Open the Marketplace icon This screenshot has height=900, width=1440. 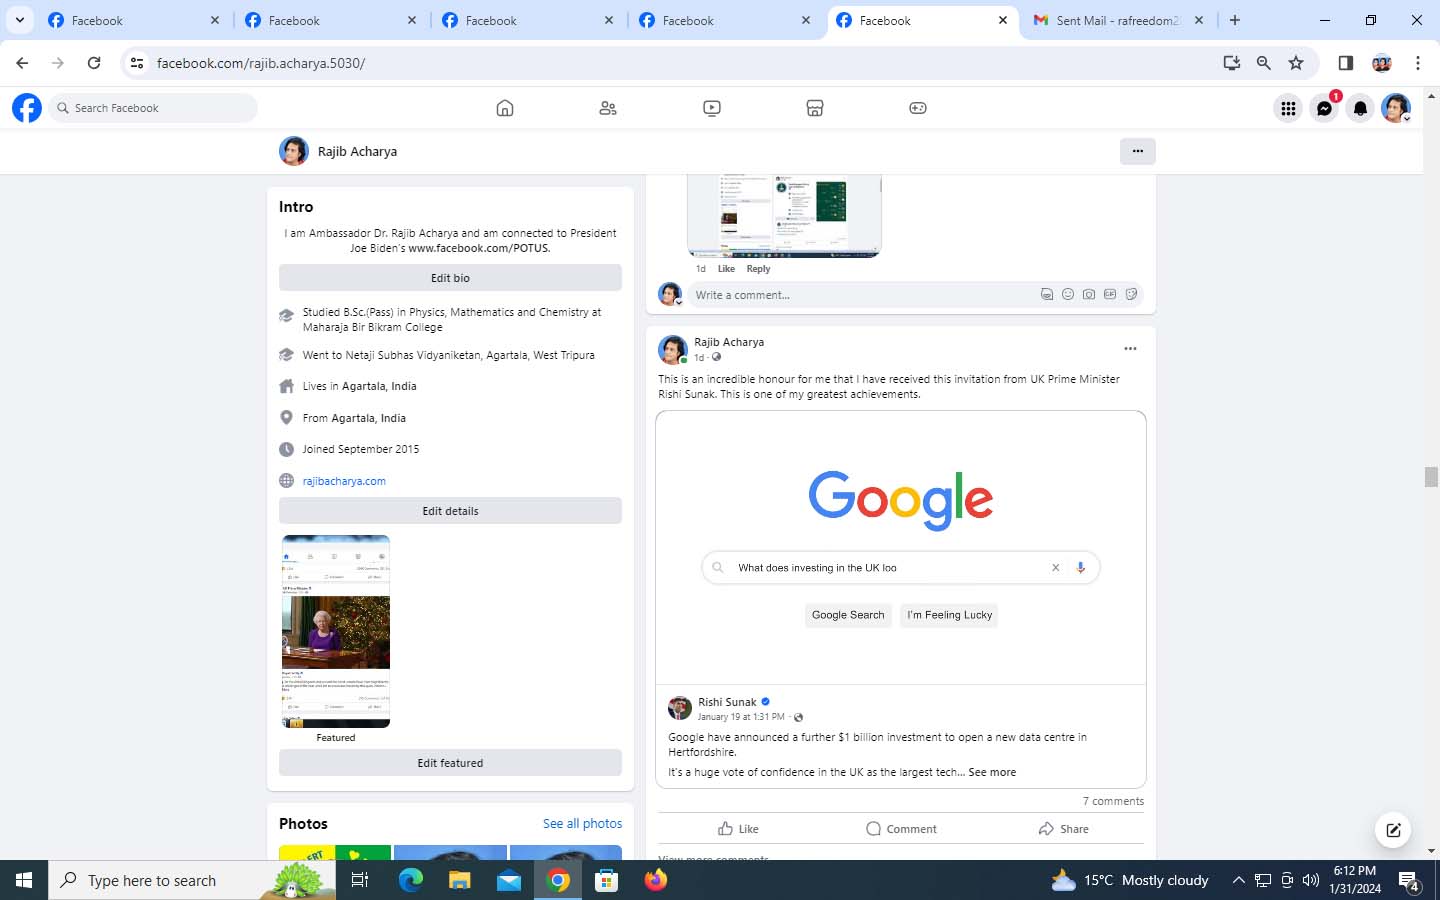click(x=815, y=108)
